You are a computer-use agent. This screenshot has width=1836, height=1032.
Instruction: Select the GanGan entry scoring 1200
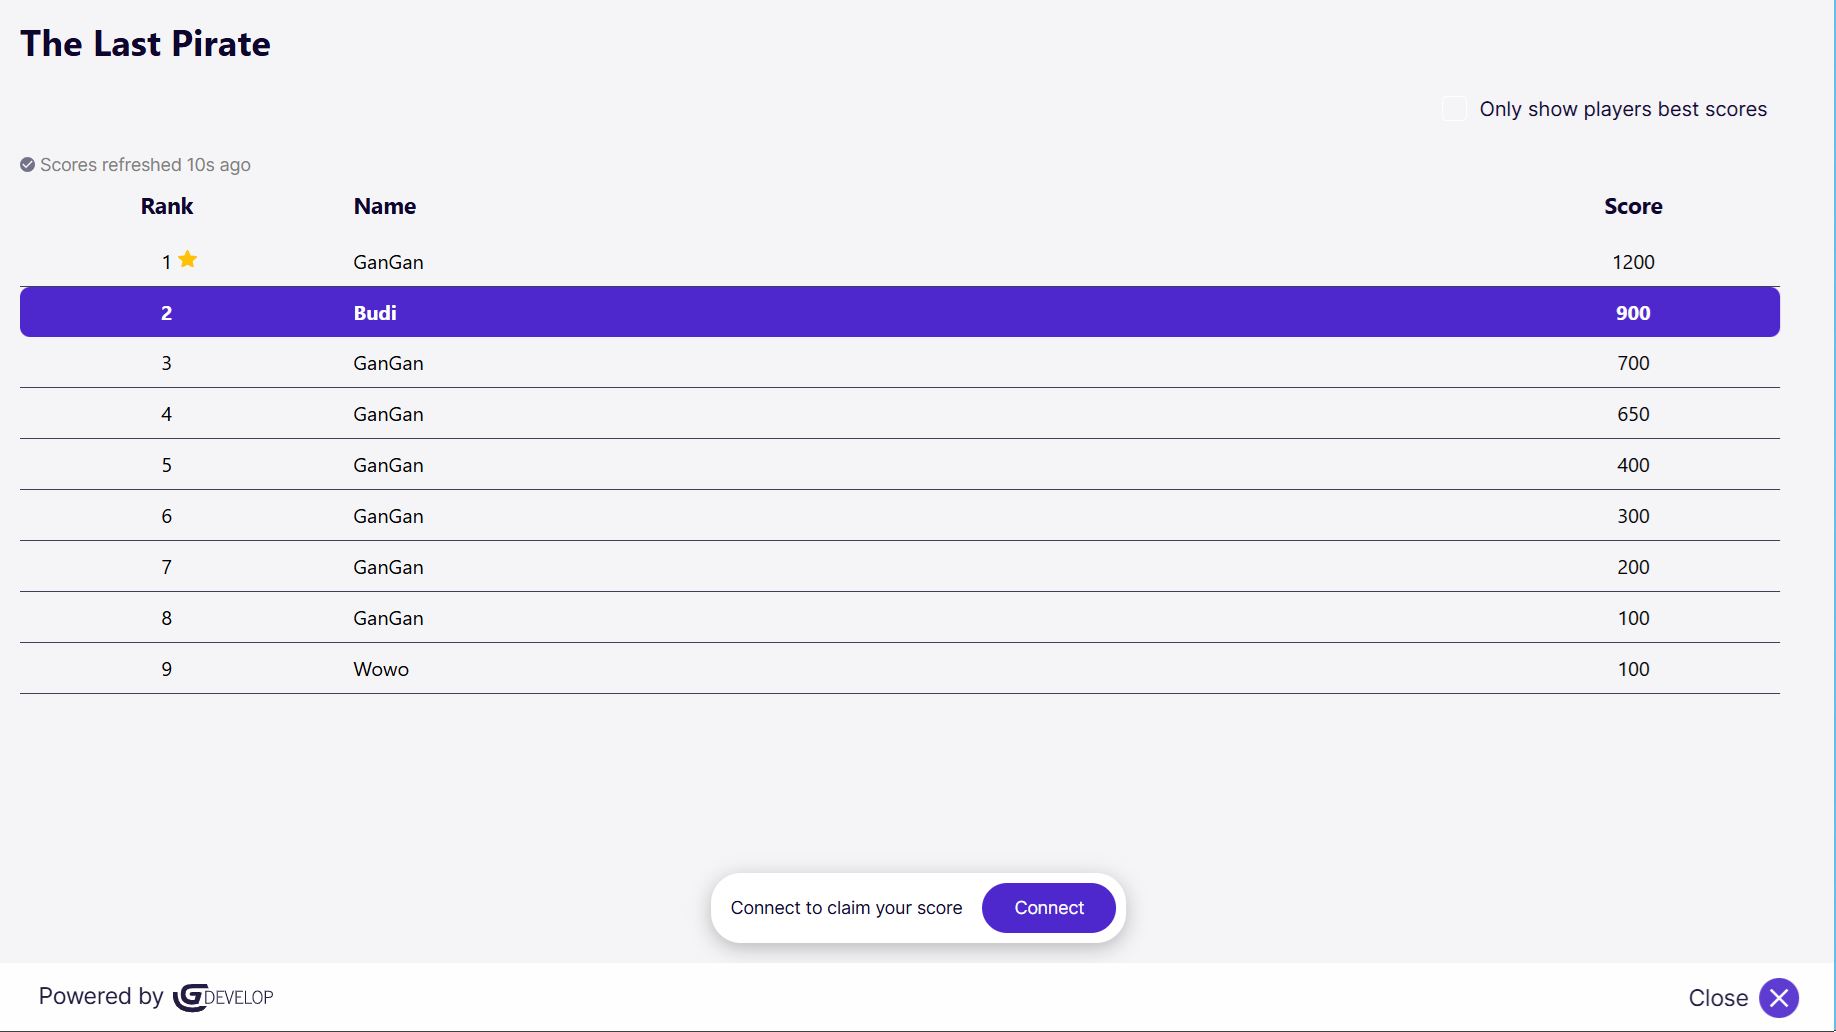point(899,262)
